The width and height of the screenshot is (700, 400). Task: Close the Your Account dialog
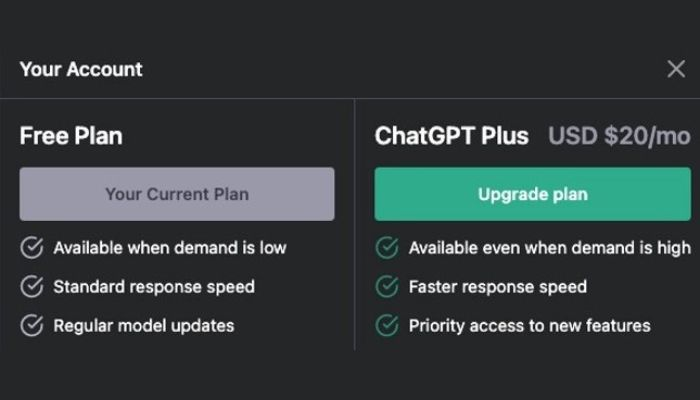click(x=676, y=69)
